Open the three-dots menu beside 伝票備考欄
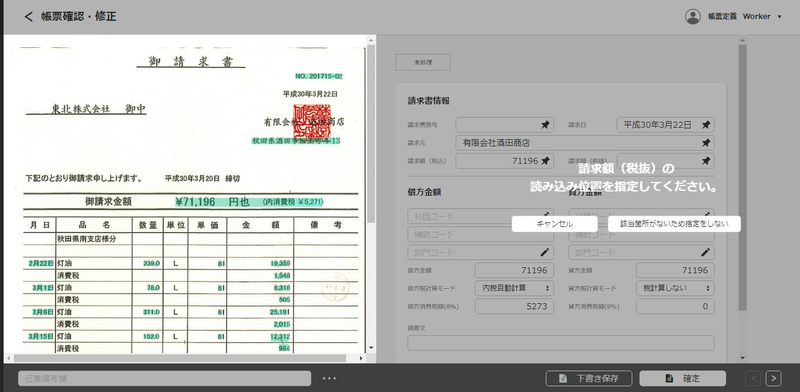Image resolution: width=800 pixels, height=392 pixels. coord(329,378)
